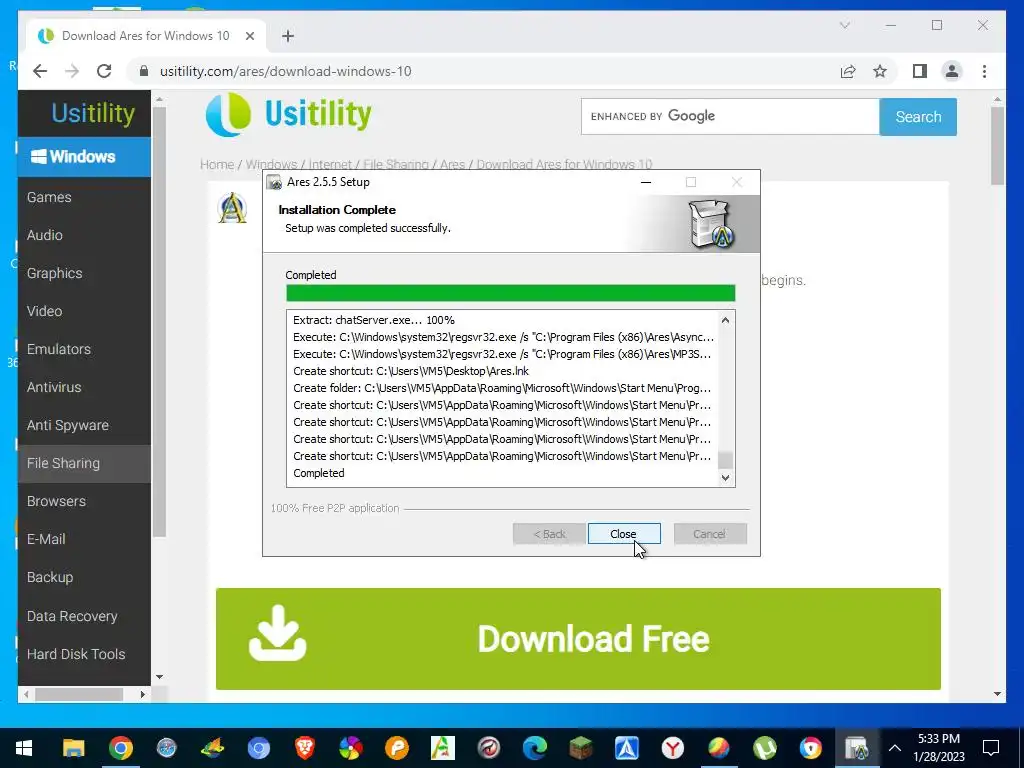The width and height of the screenshot is (1024, 768).
Task: Launch Brave browser from taskbar
Action: [x=304, y=748]
